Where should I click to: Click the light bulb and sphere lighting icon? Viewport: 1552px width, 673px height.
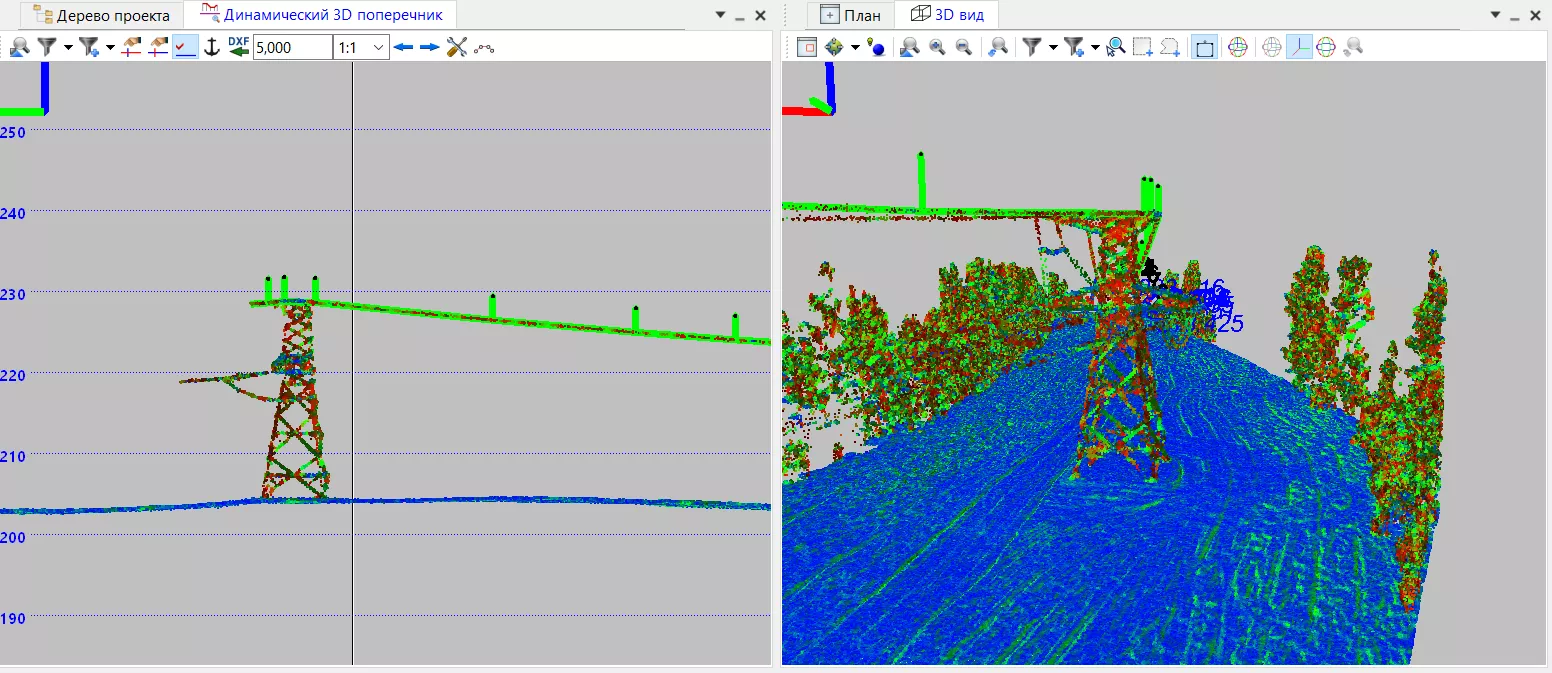[x=877, y=47]
